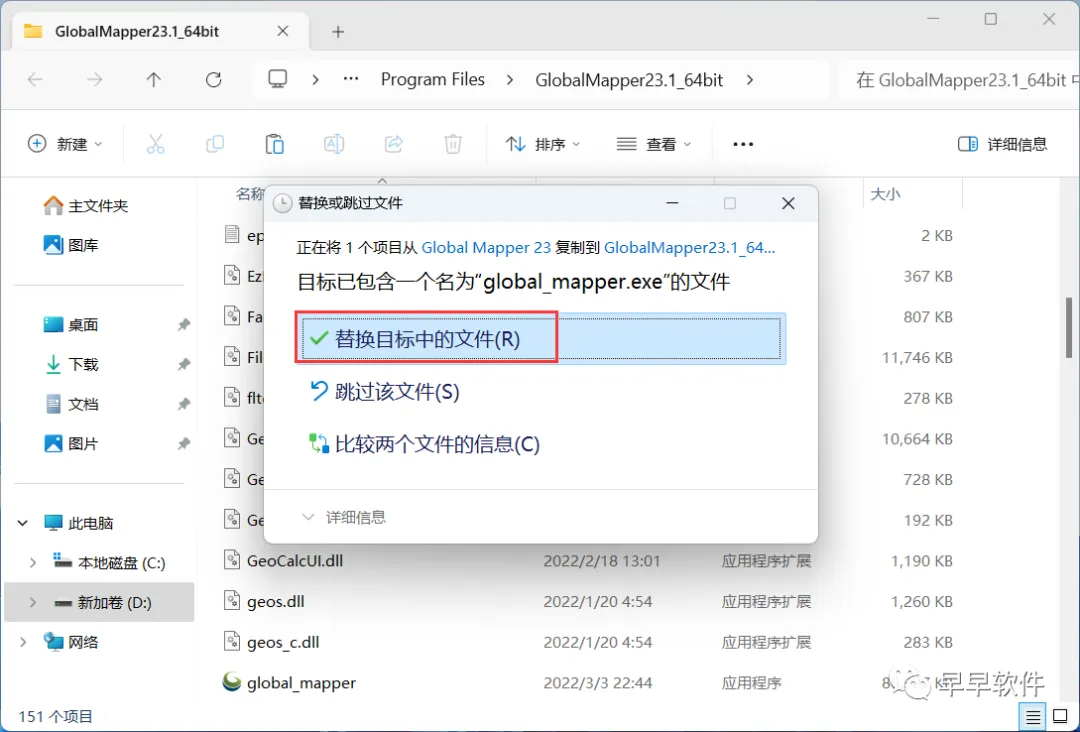Expand the chevron after the monitor icon
Viewport: 1080px width, 732px height.
pyautogui.click(x=315, y=80)
